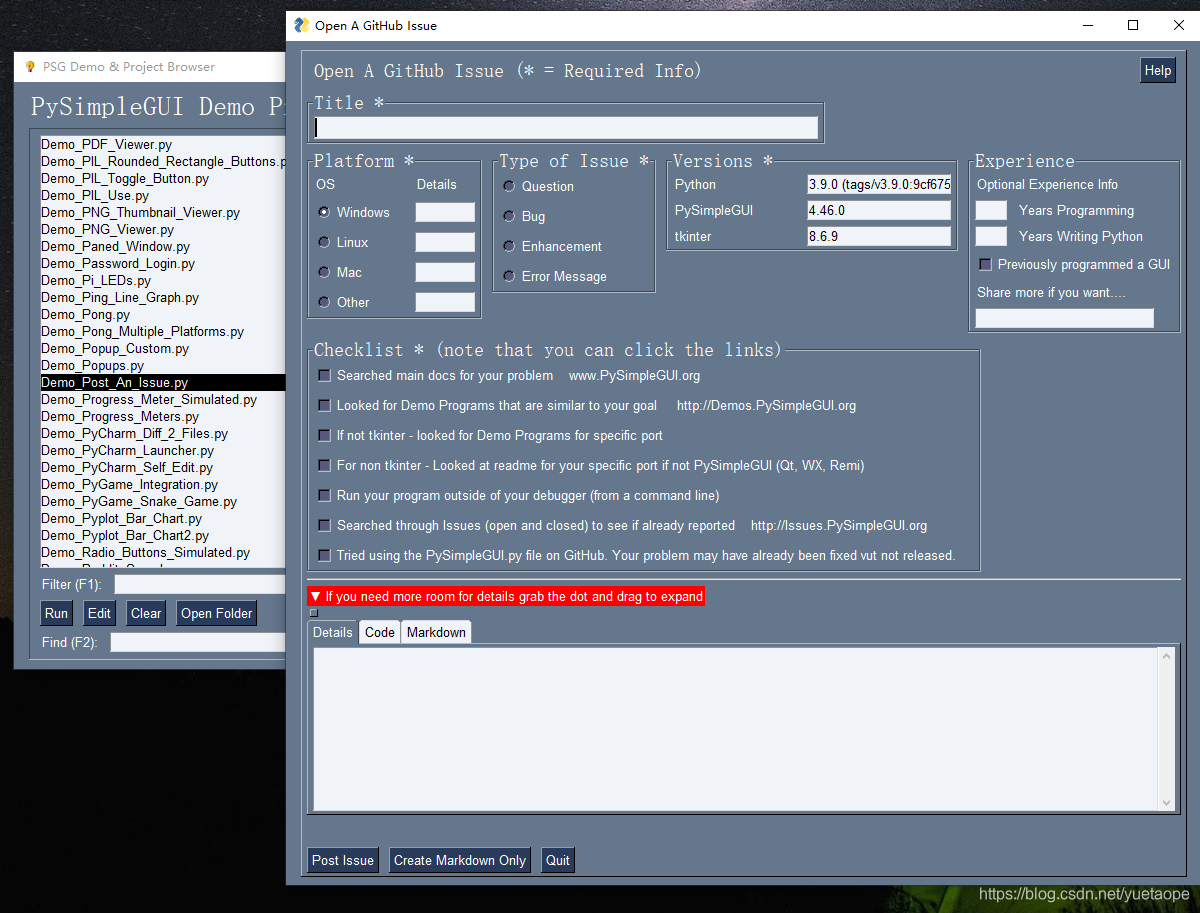Viewport: 1200px width, 913px height.
Task: Choose Enhancement as issue type
Action: click(509, 246)
